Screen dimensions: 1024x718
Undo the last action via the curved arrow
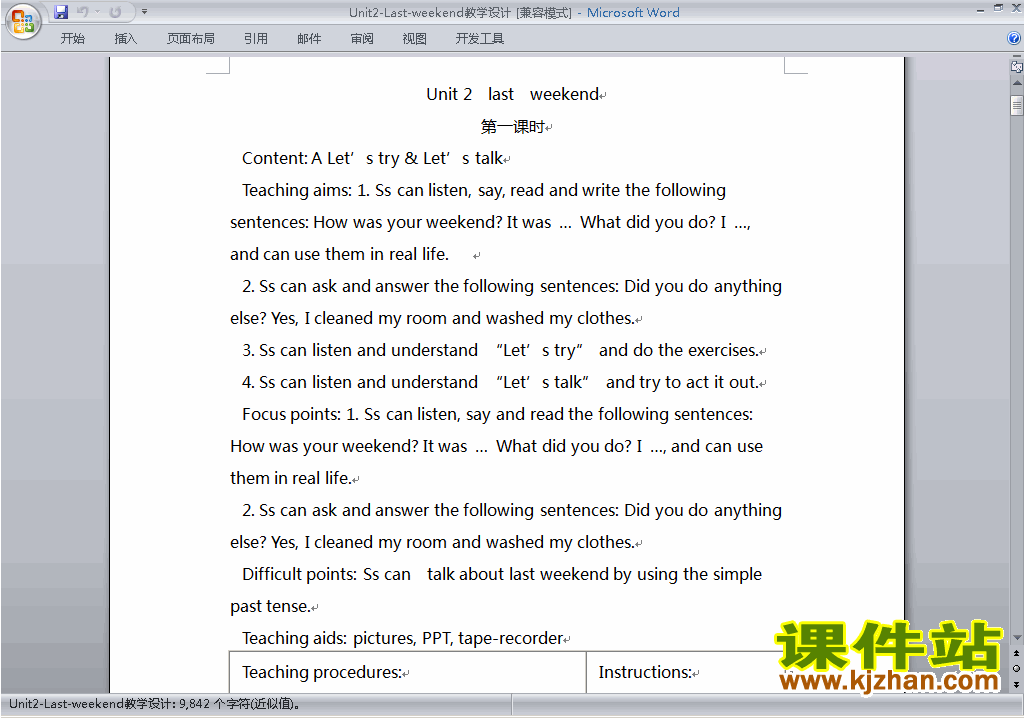[82, 12]
